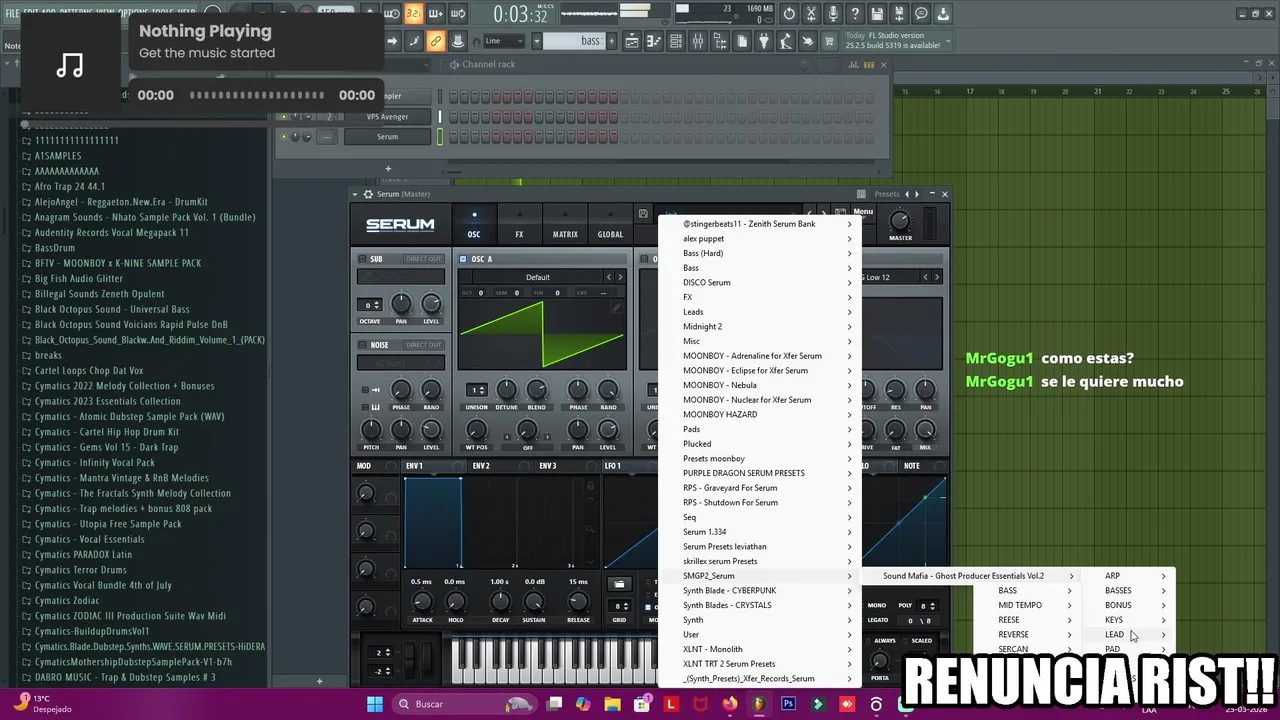Open the mixer toolbar icon
1280x720 pixels.
pyautogui.click(x=698, y=41)
